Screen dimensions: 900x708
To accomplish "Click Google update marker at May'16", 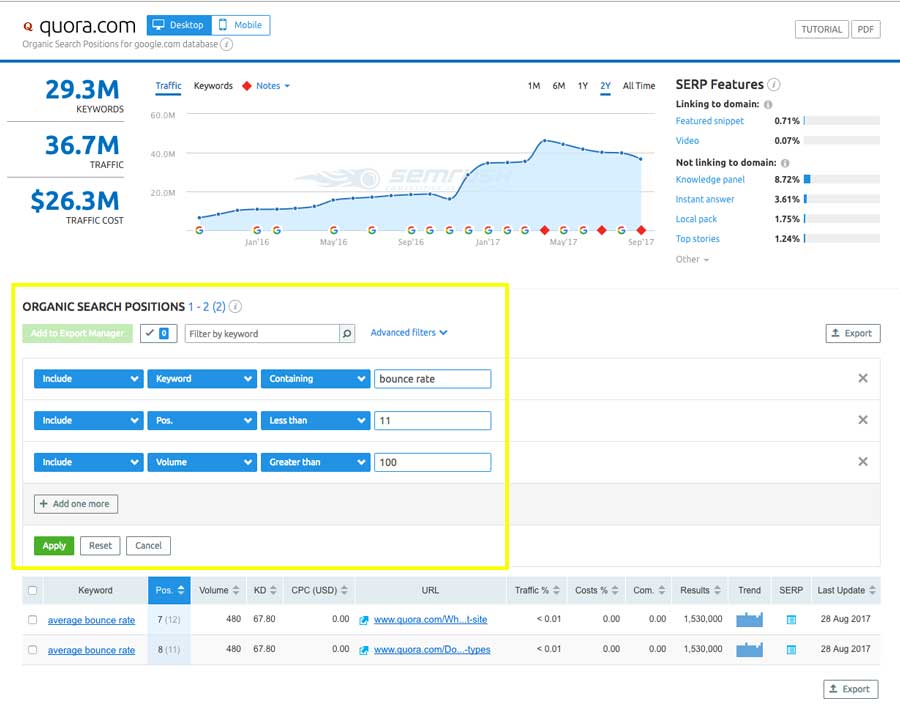I will click(x=333, y=230).
